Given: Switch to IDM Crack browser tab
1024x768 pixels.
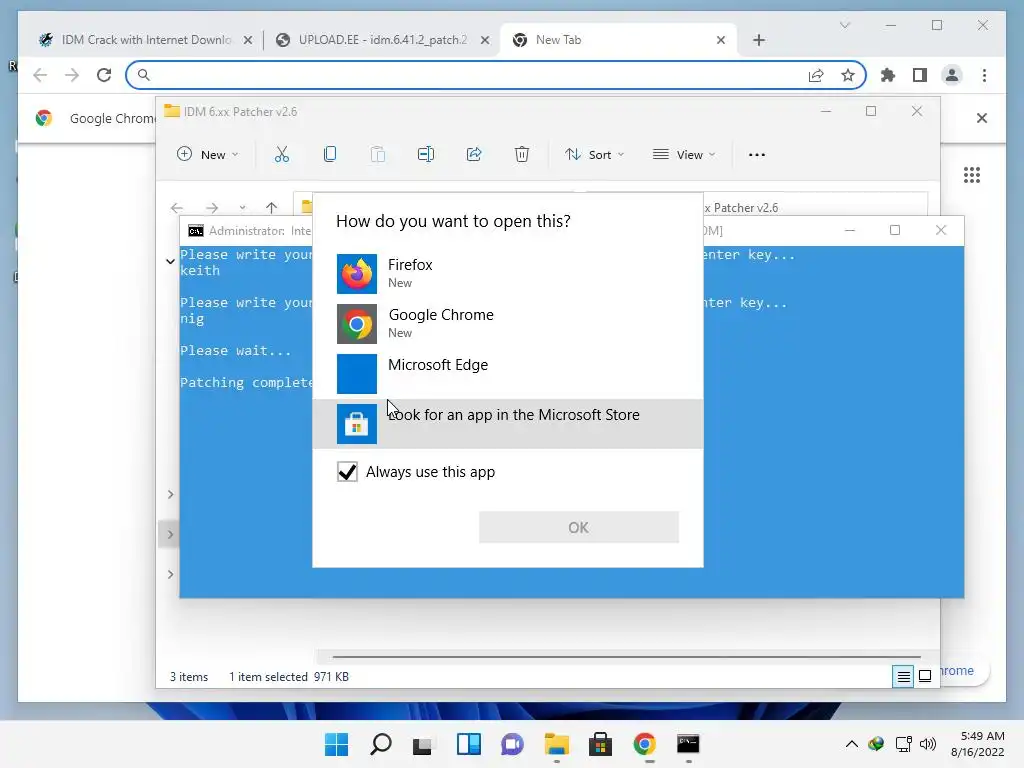Looking at the screenshot, I should [145, 40].
